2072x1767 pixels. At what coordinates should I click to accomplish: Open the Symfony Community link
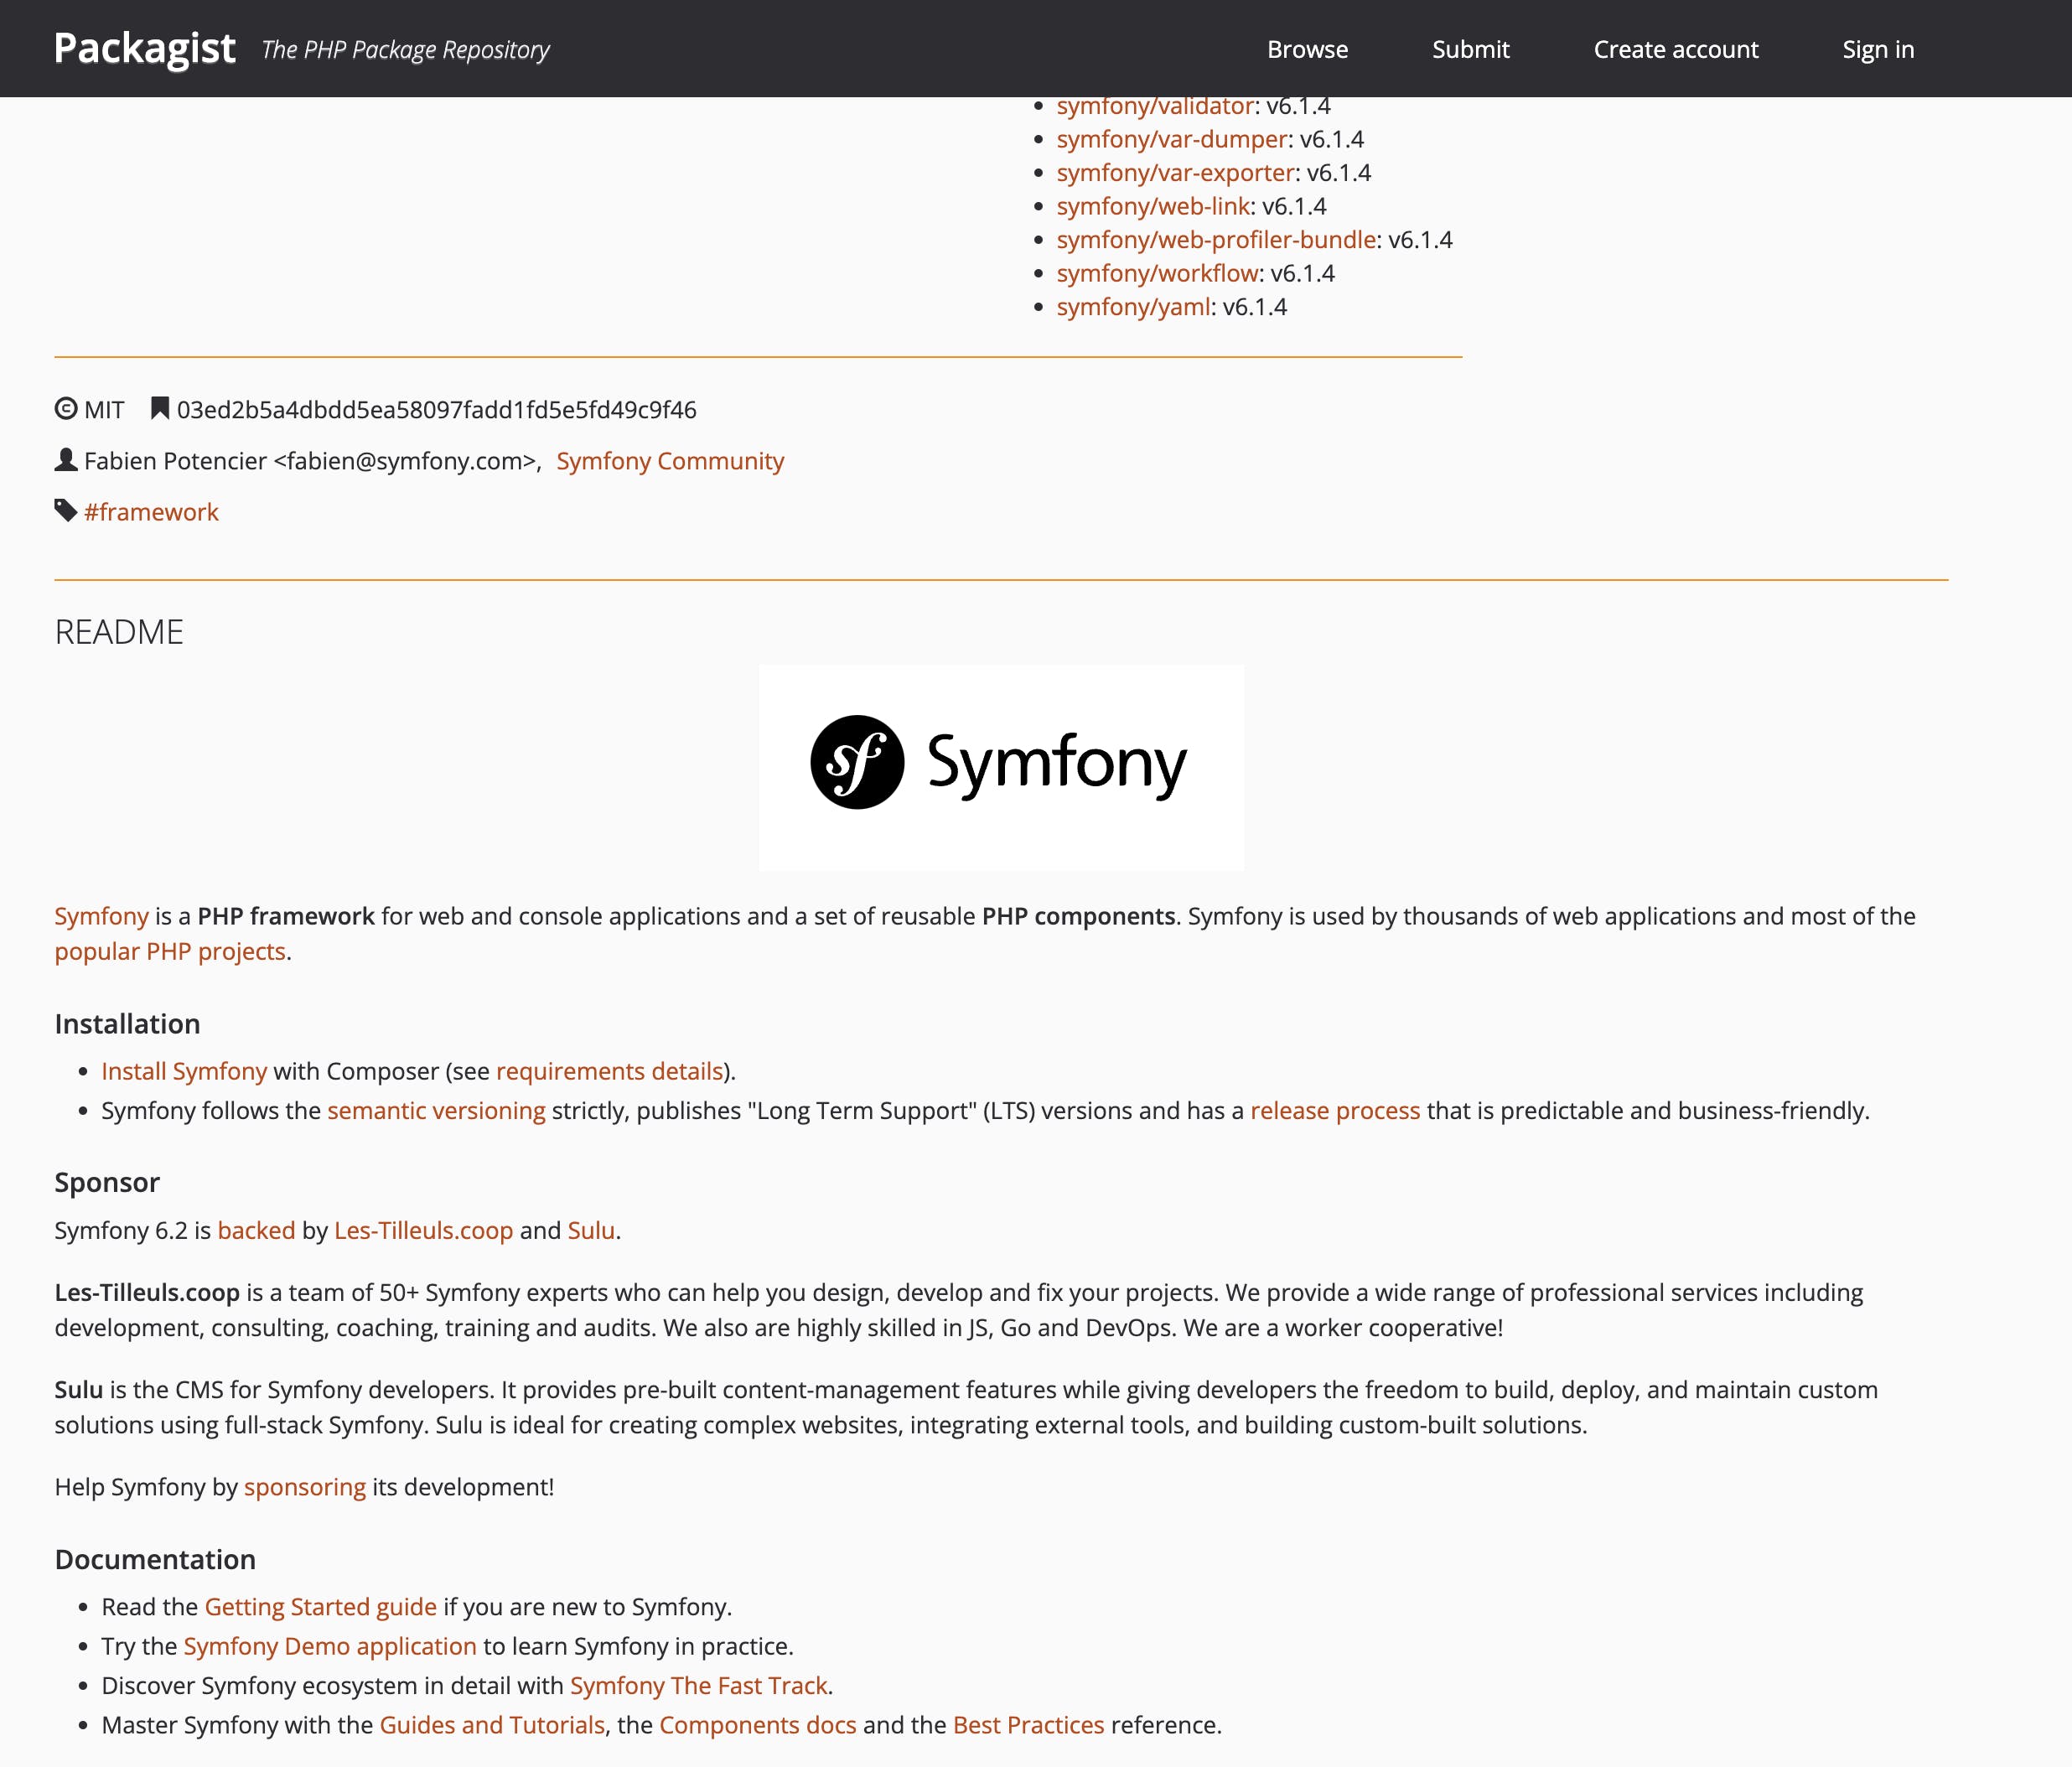click(670, 461)
